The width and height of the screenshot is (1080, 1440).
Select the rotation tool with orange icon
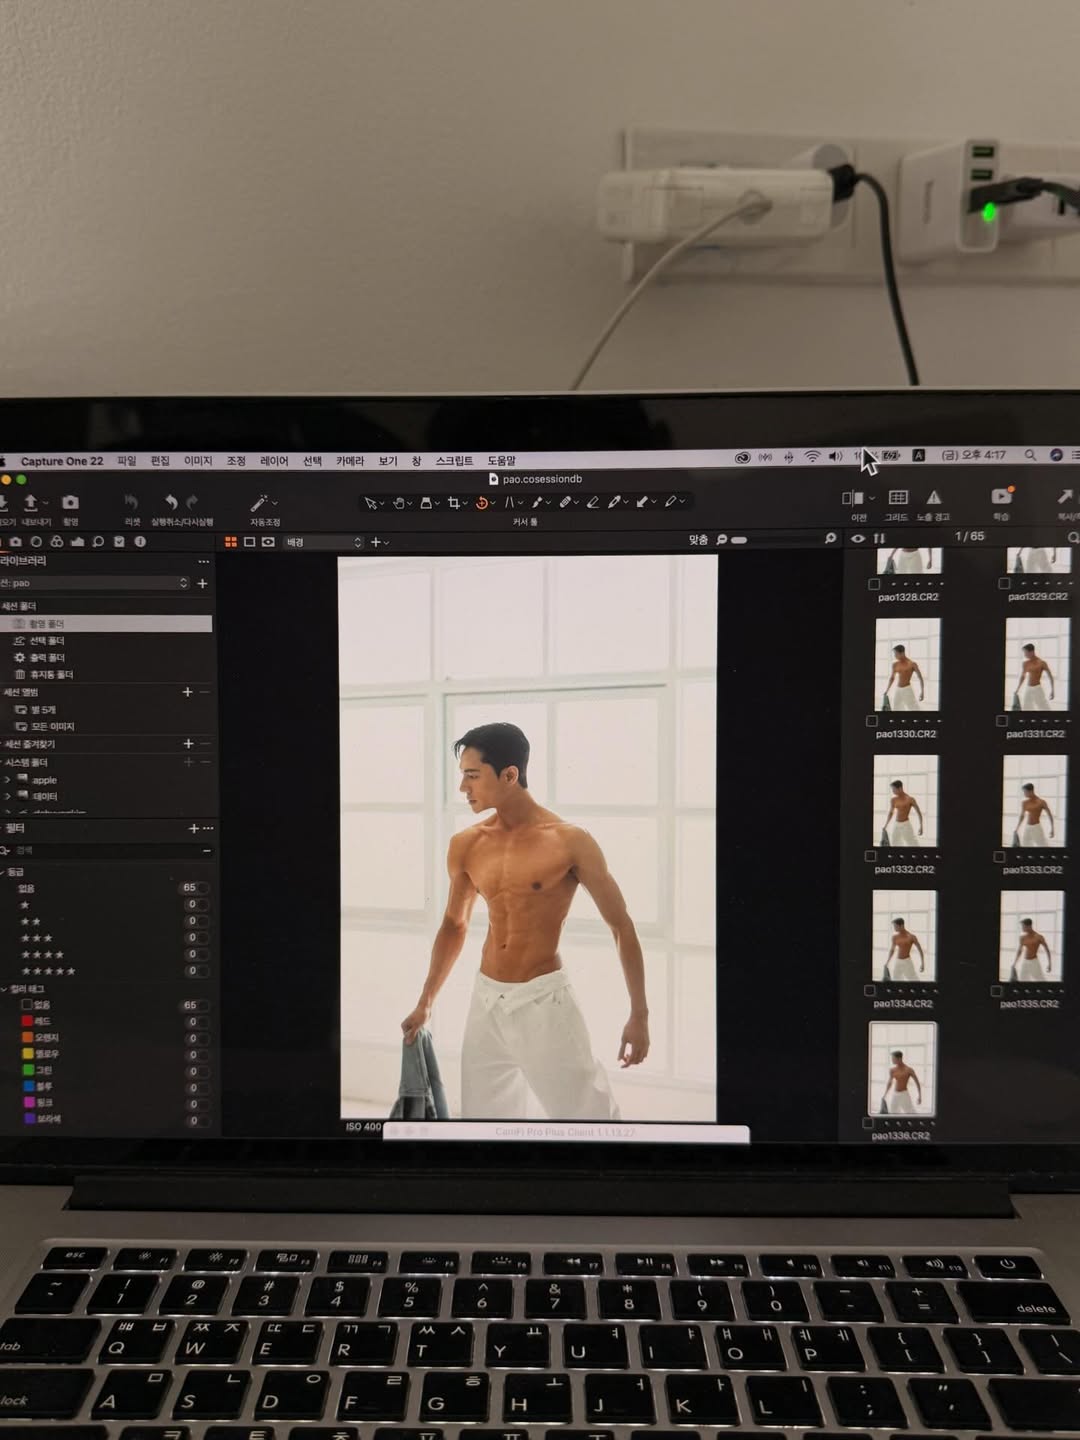pyautogui.click(x=482, y=502)
